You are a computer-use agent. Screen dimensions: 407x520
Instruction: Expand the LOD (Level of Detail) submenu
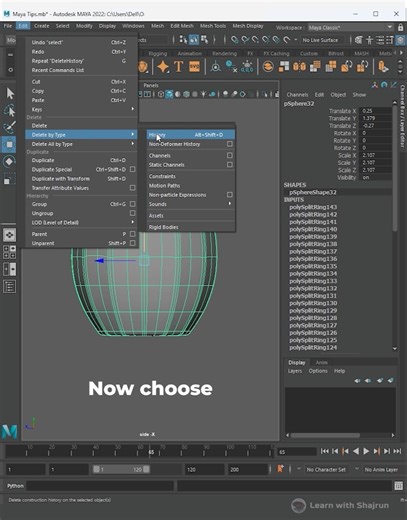pyautogui.click(x=81, y=222)
